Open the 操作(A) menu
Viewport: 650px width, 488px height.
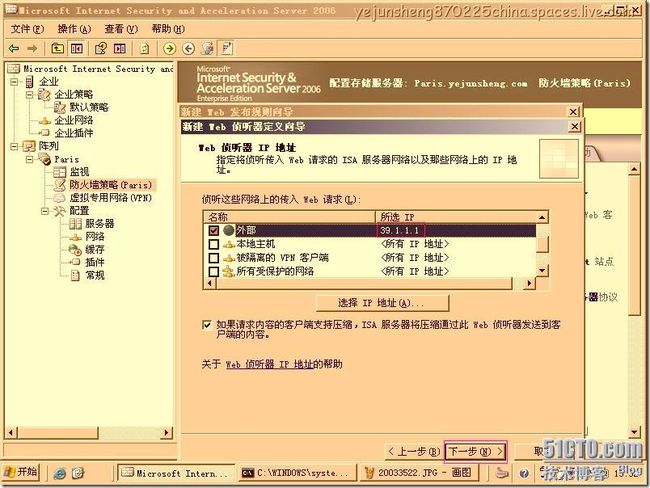[x=74, y=29]
